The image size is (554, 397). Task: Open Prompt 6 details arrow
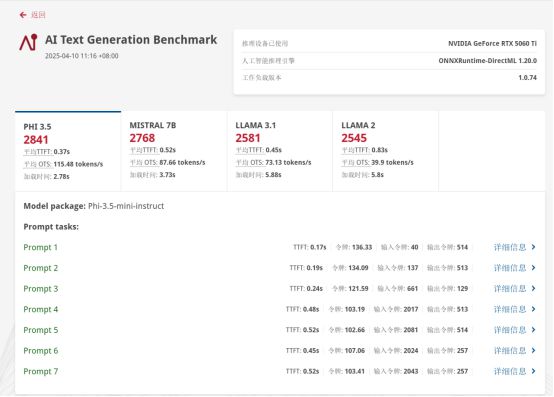pyautogui.click(x=533, y=350)
